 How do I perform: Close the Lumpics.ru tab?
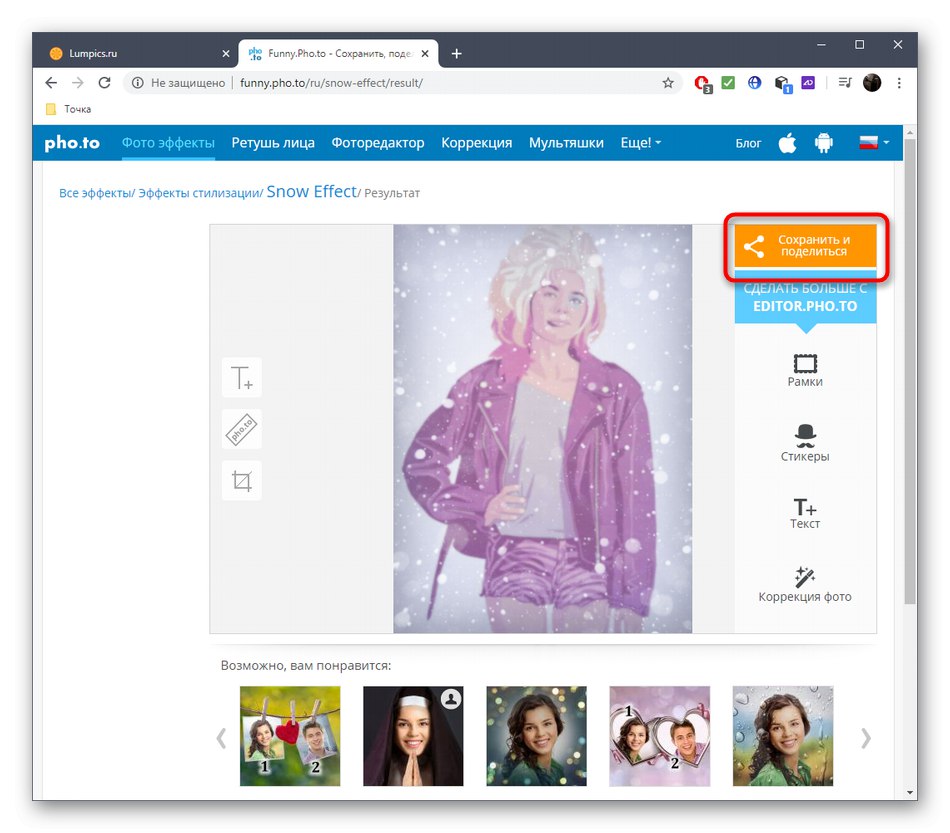pos(226,54)
